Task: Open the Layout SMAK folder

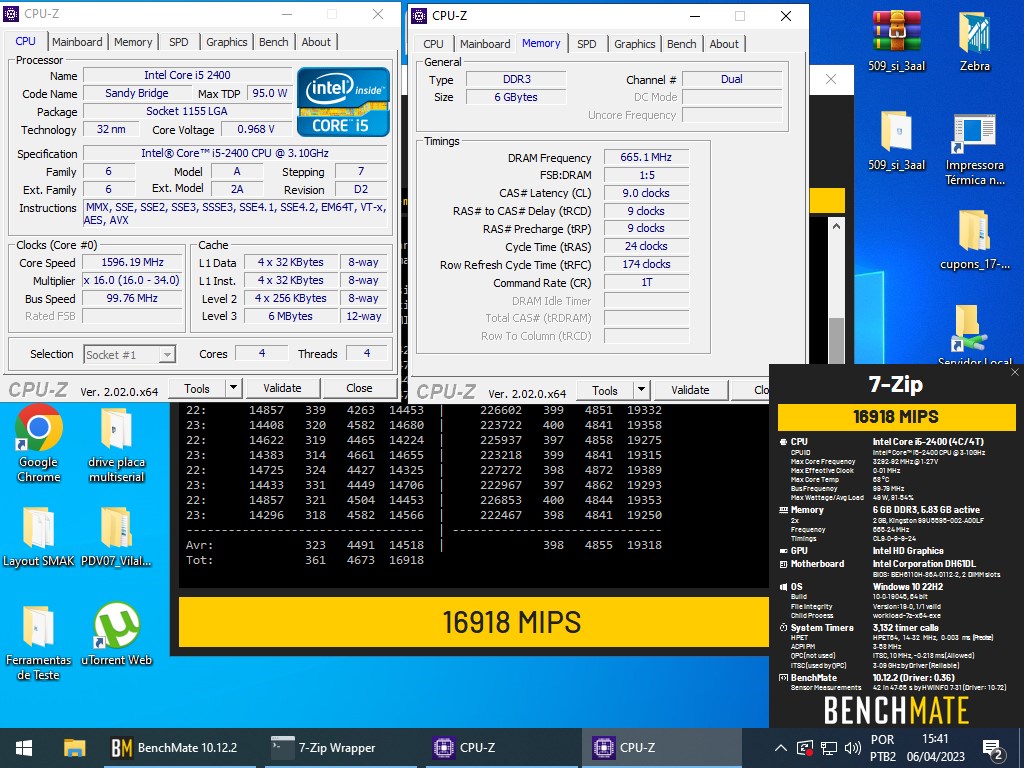Action: tap(39, 537)
